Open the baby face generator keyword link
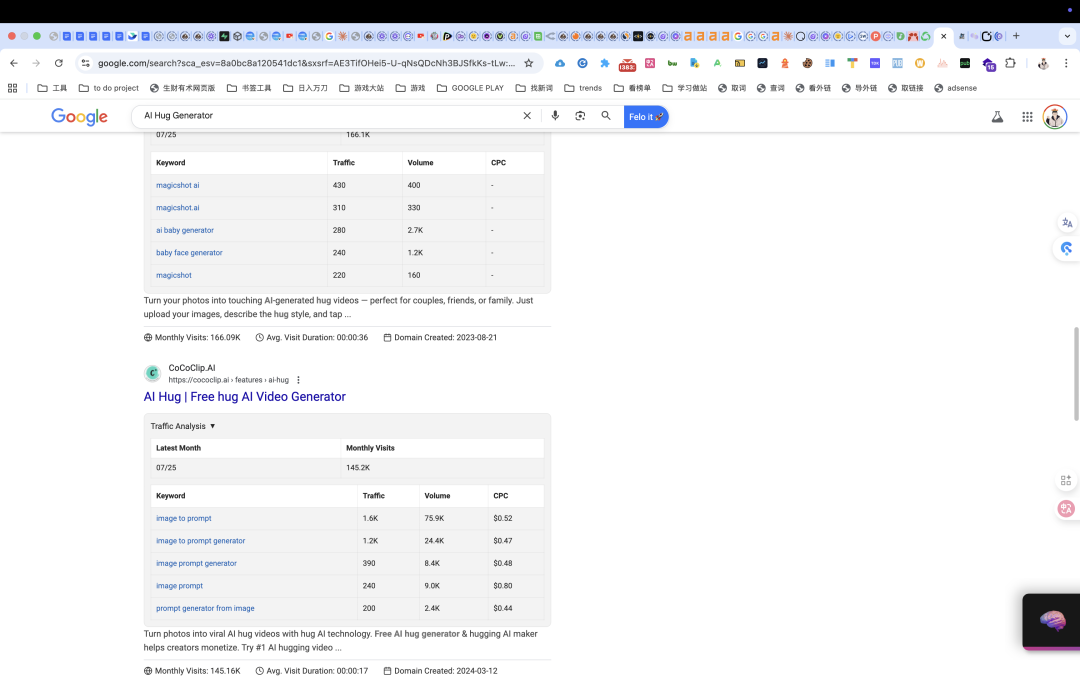Image resolution: width=1080 pixels, height=698 pixels. tap(189, 253)
